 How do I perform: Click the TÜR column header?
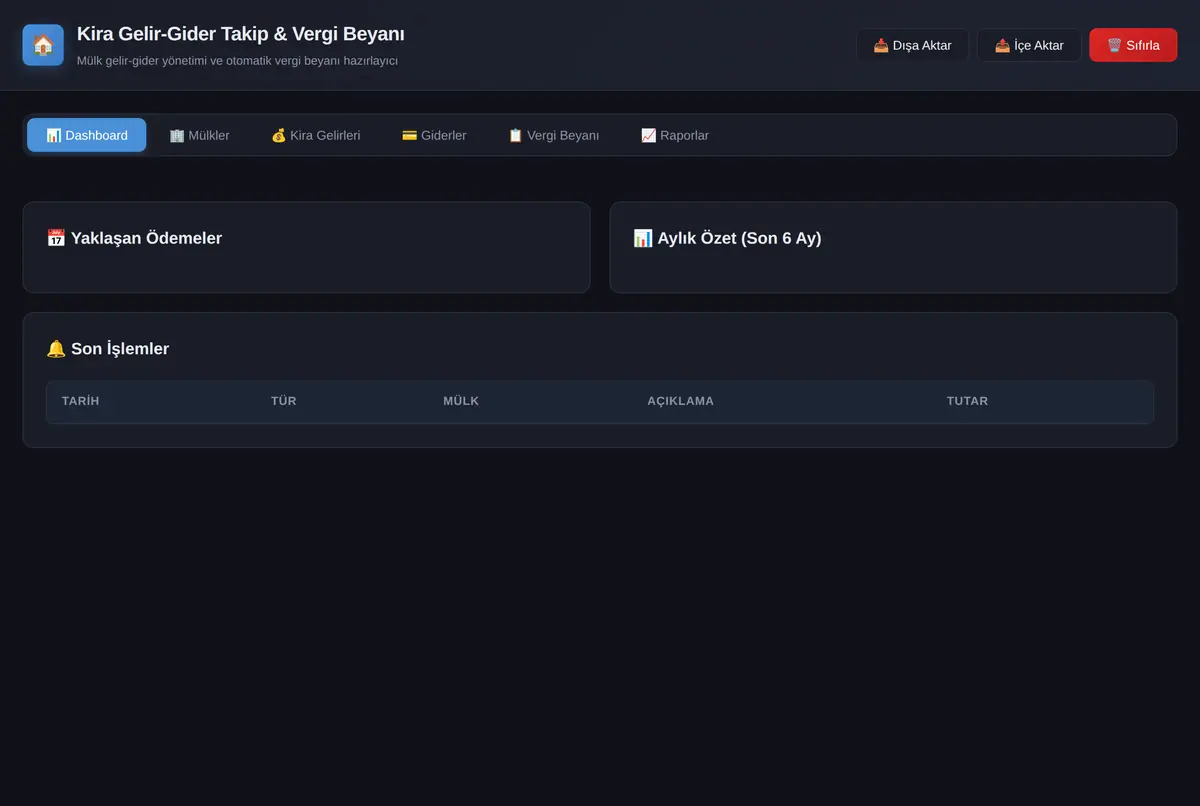[x=284, y=401]
